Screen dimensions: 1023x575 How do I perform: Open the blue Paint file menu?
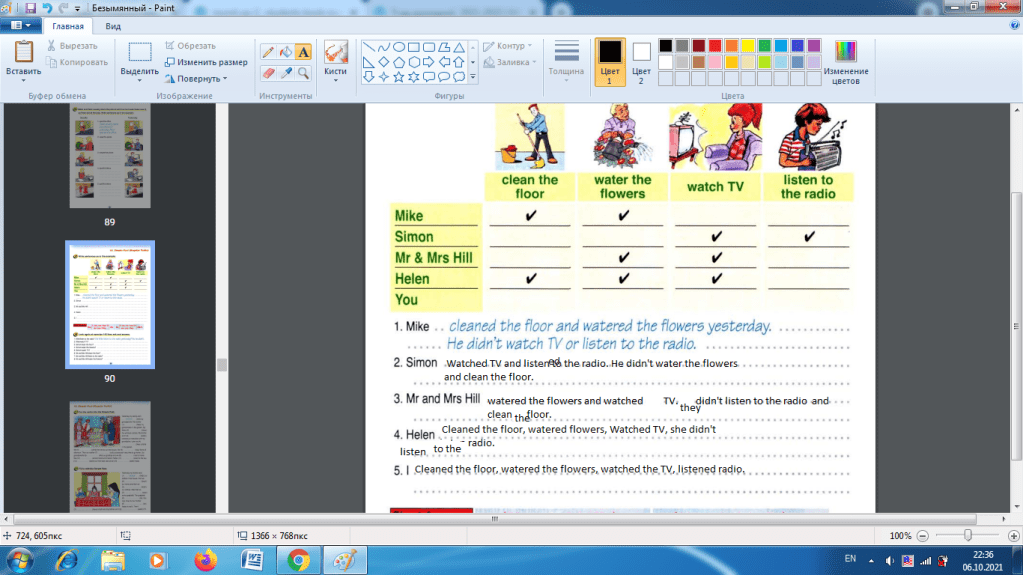20,27
